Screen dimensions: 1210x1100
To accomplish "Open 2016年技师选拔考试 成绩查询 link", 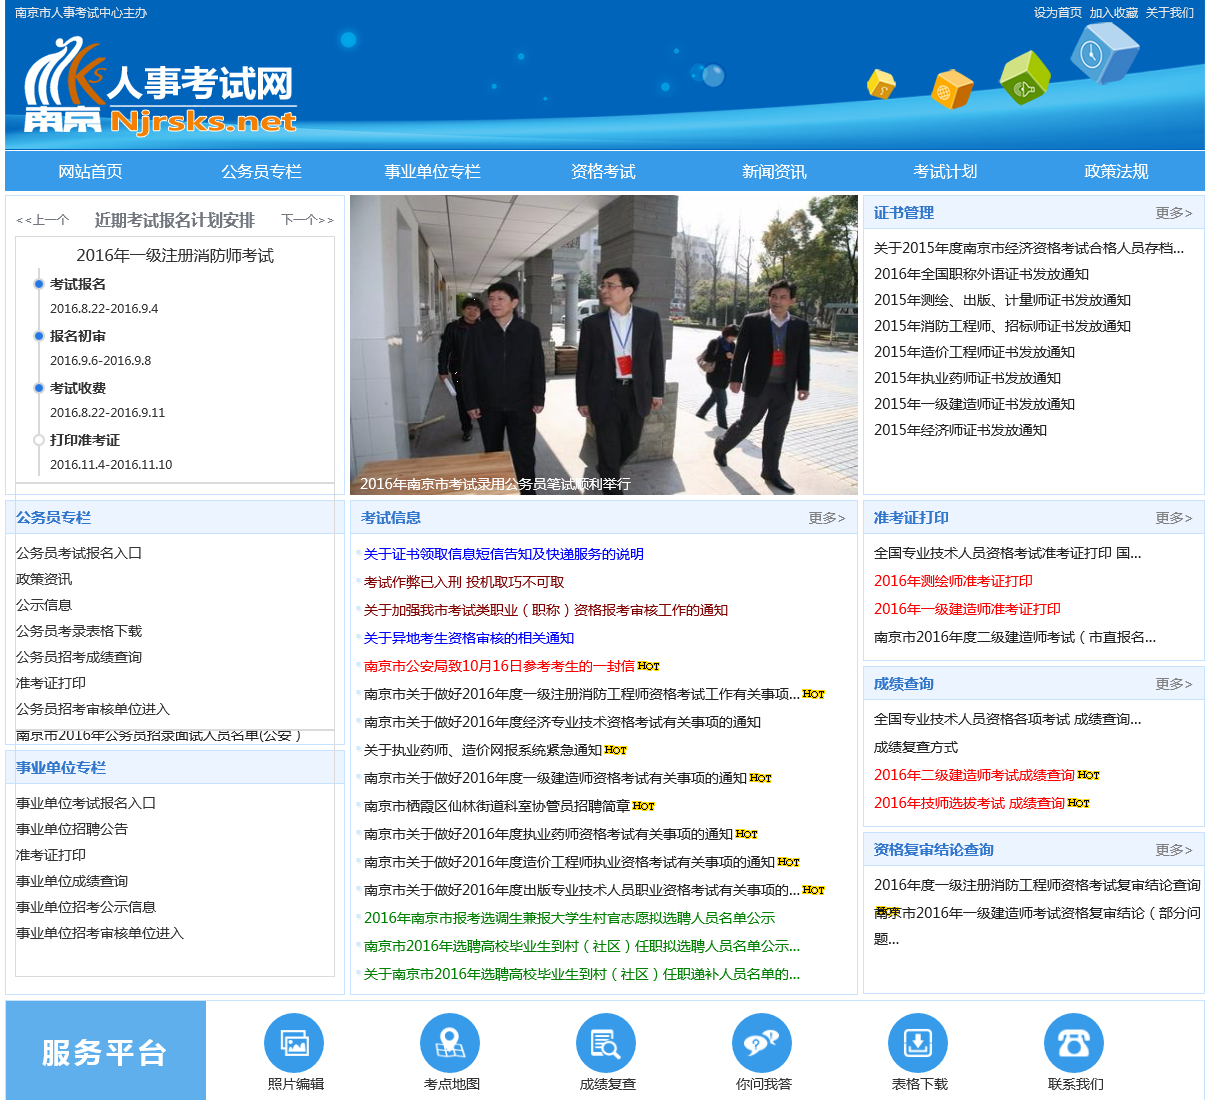I will [969, 803].
